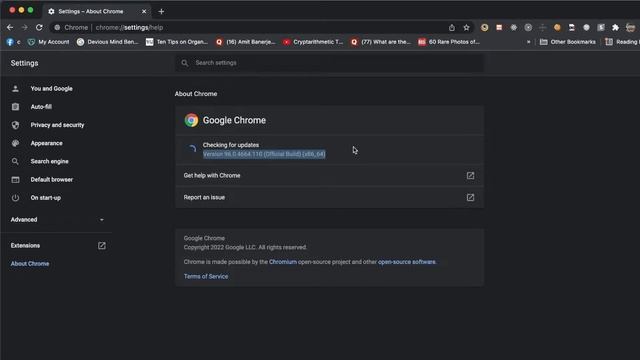Click the external-link icon for Report an issue

[x=470, y=198]
